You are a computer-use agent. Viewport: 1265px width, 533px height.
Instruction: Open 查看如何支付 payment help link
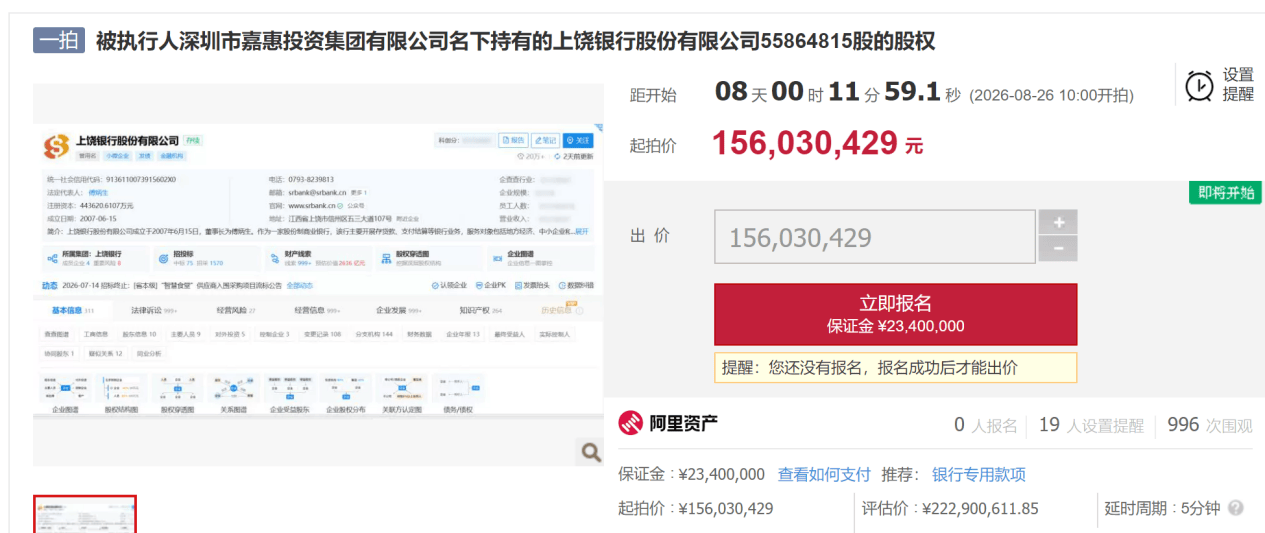coord(825,474)
